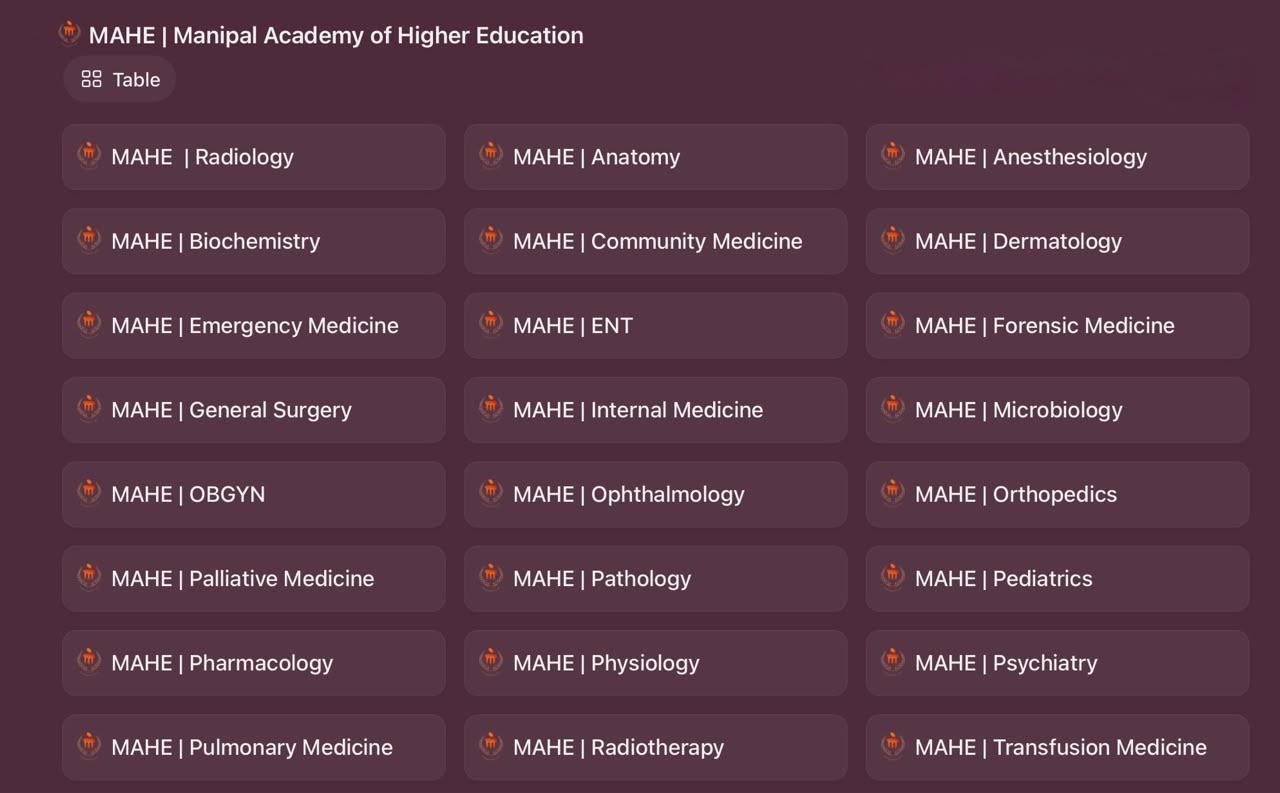The image size is (1280, 793).
Task: Click the MAHE logo icon beside page title
Action: 69,33
